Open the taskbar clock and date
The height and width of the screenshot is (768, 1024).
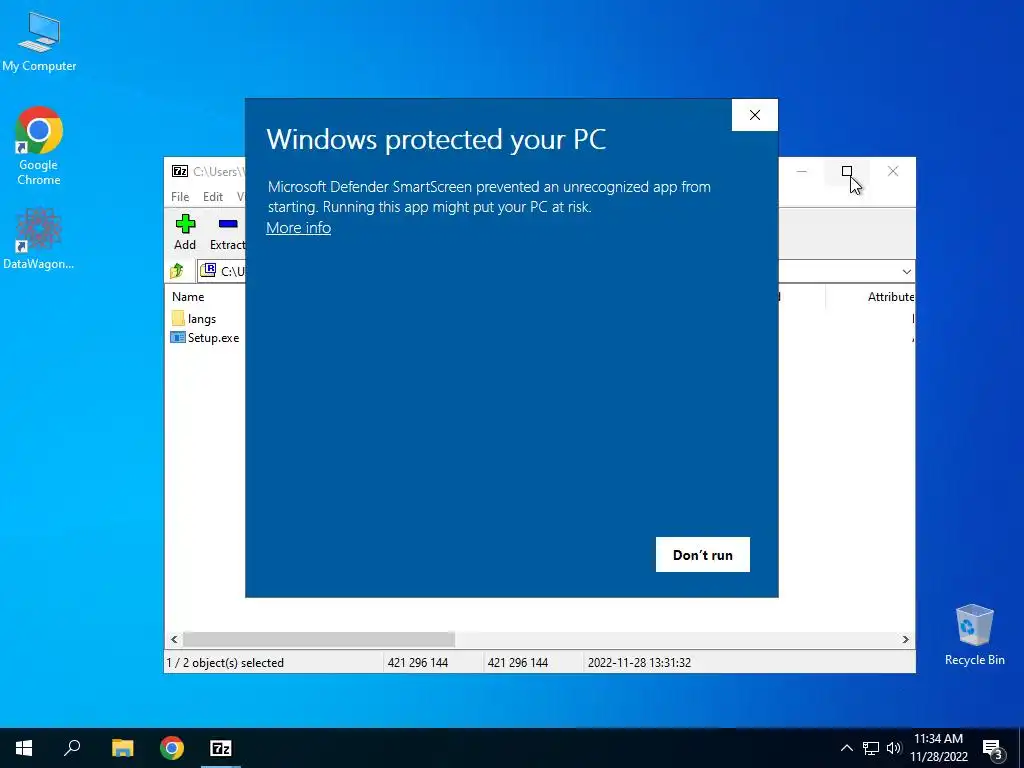coord(938,748)
